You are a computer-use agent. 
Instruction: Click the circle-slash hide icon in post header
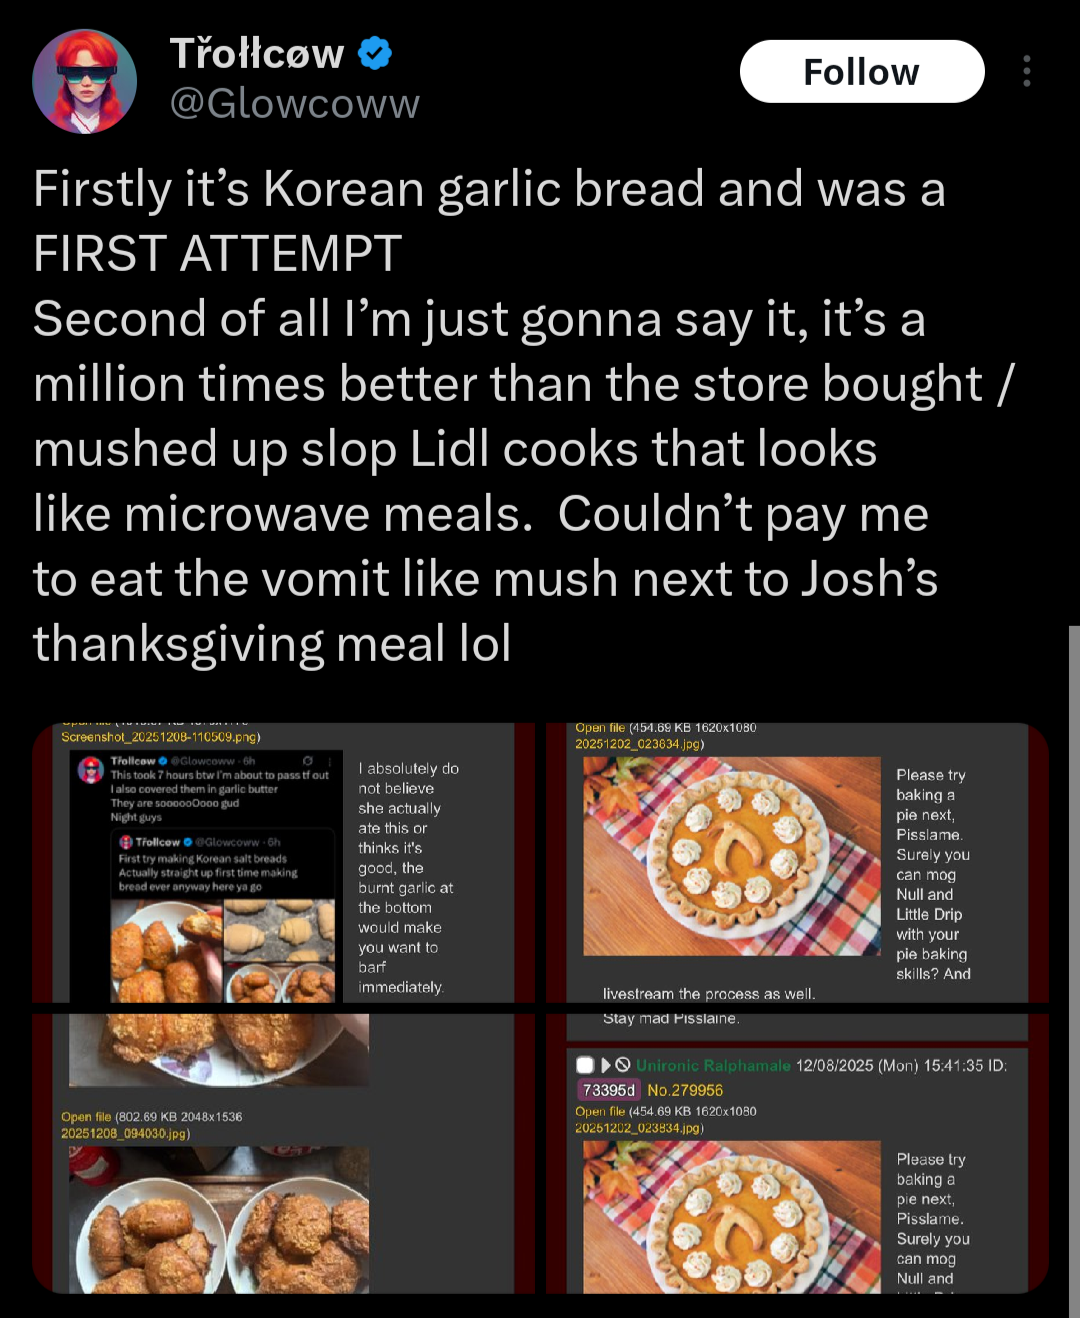623,1065
